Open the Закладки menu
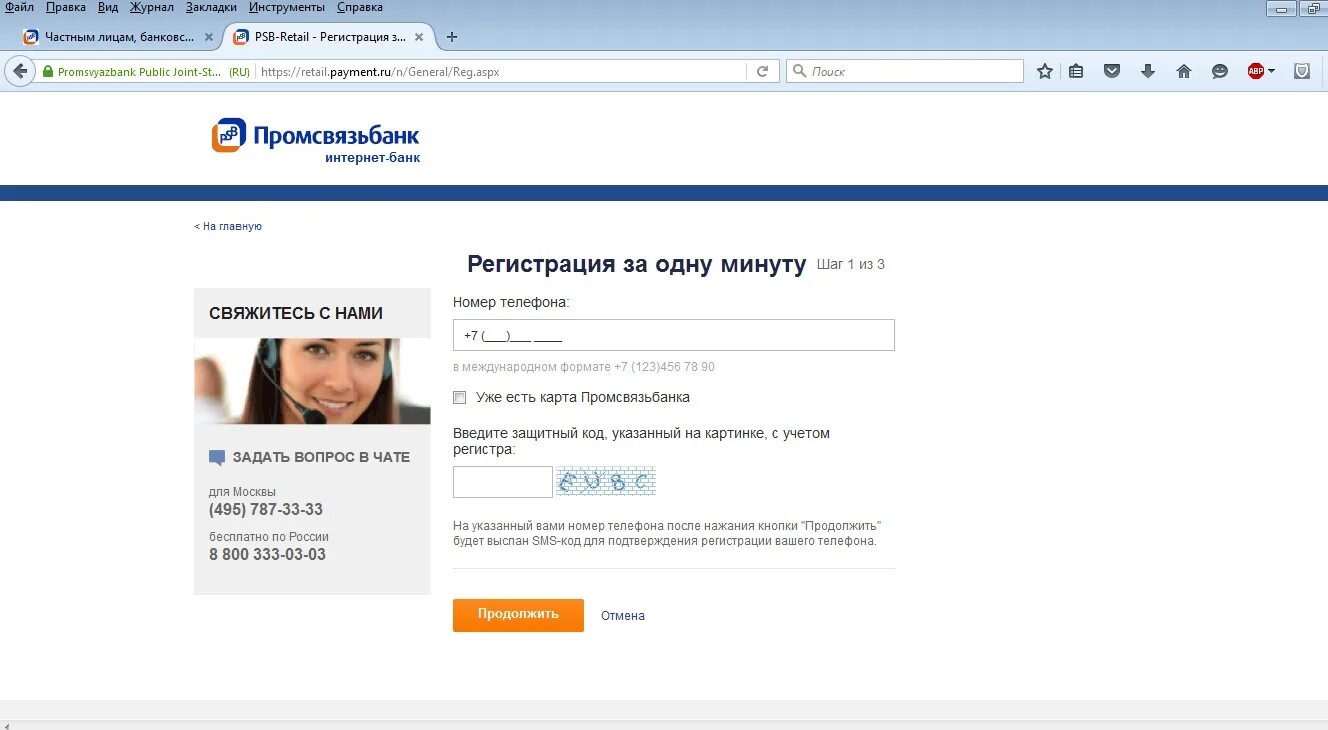The image size is (1328, 730). point(212,7)
